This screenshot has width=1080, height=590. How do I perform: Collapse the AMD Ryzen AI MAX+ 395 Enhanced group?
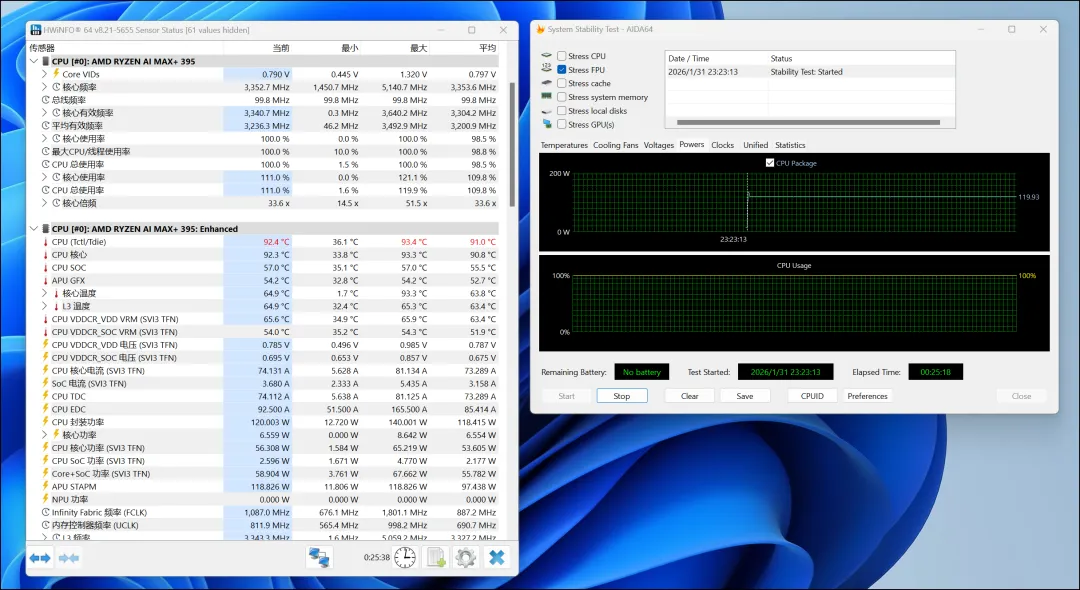click(34, 229)
